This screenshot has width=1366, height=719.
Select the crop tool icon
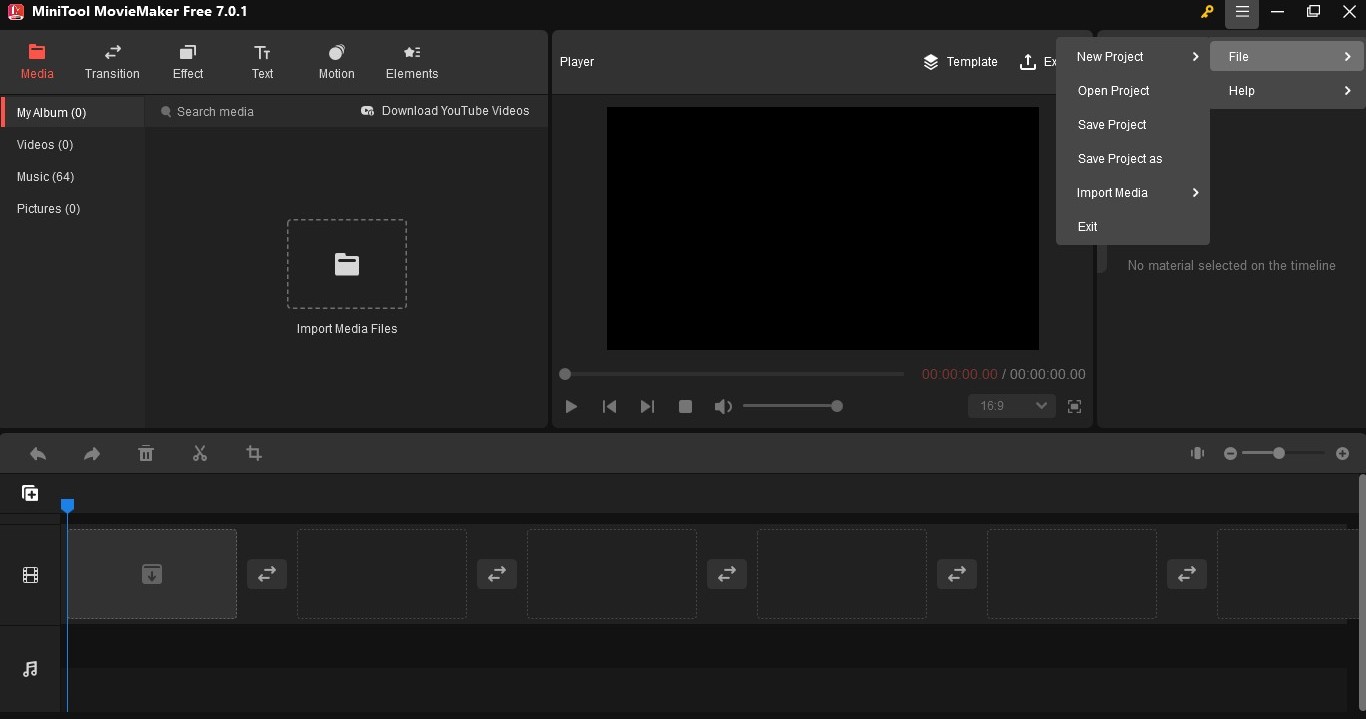pyautogui.click(x=254, y=454)
